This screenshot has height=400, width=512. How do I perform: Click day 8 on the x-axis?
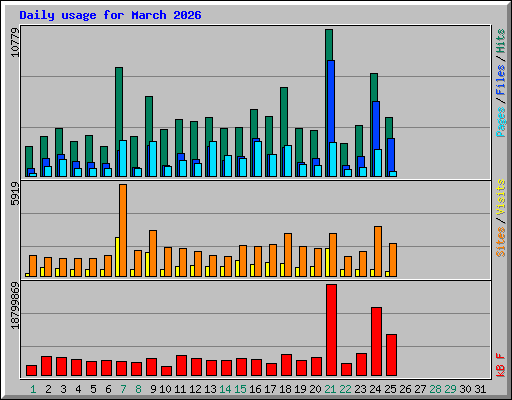point(138,389)
